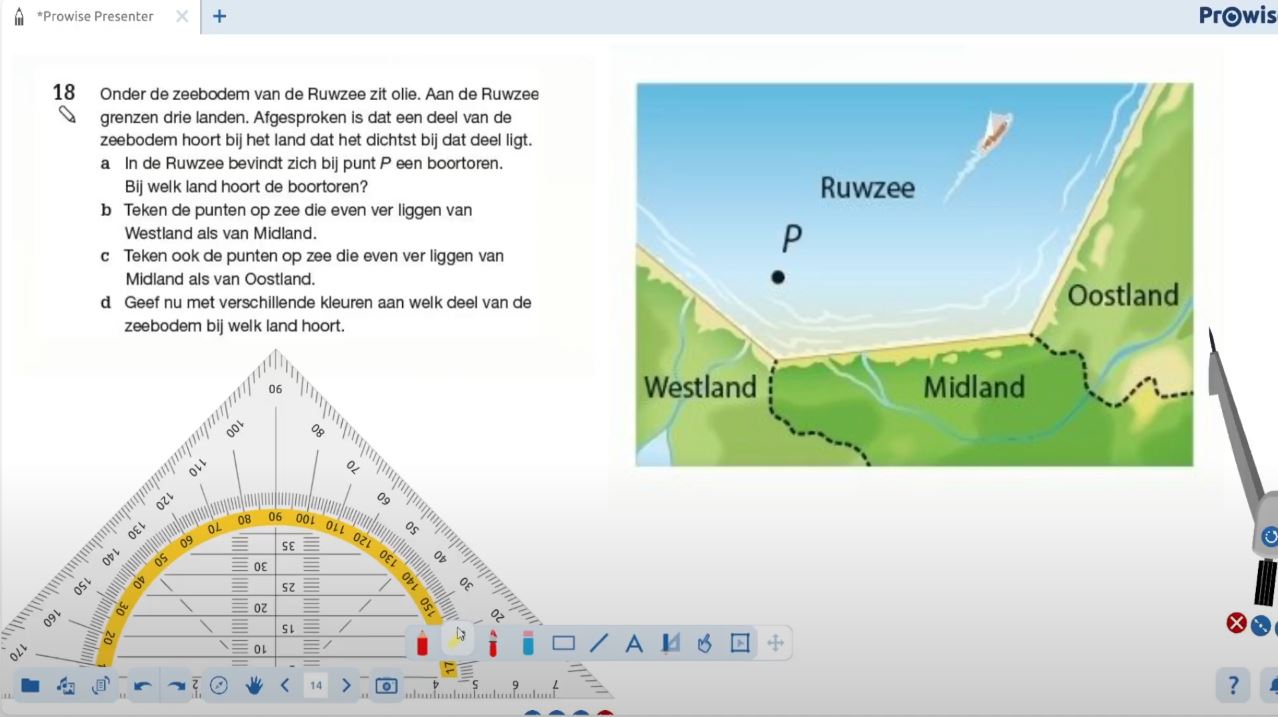Go to the next page
1278x717 pixels.
tap(346, 685)
